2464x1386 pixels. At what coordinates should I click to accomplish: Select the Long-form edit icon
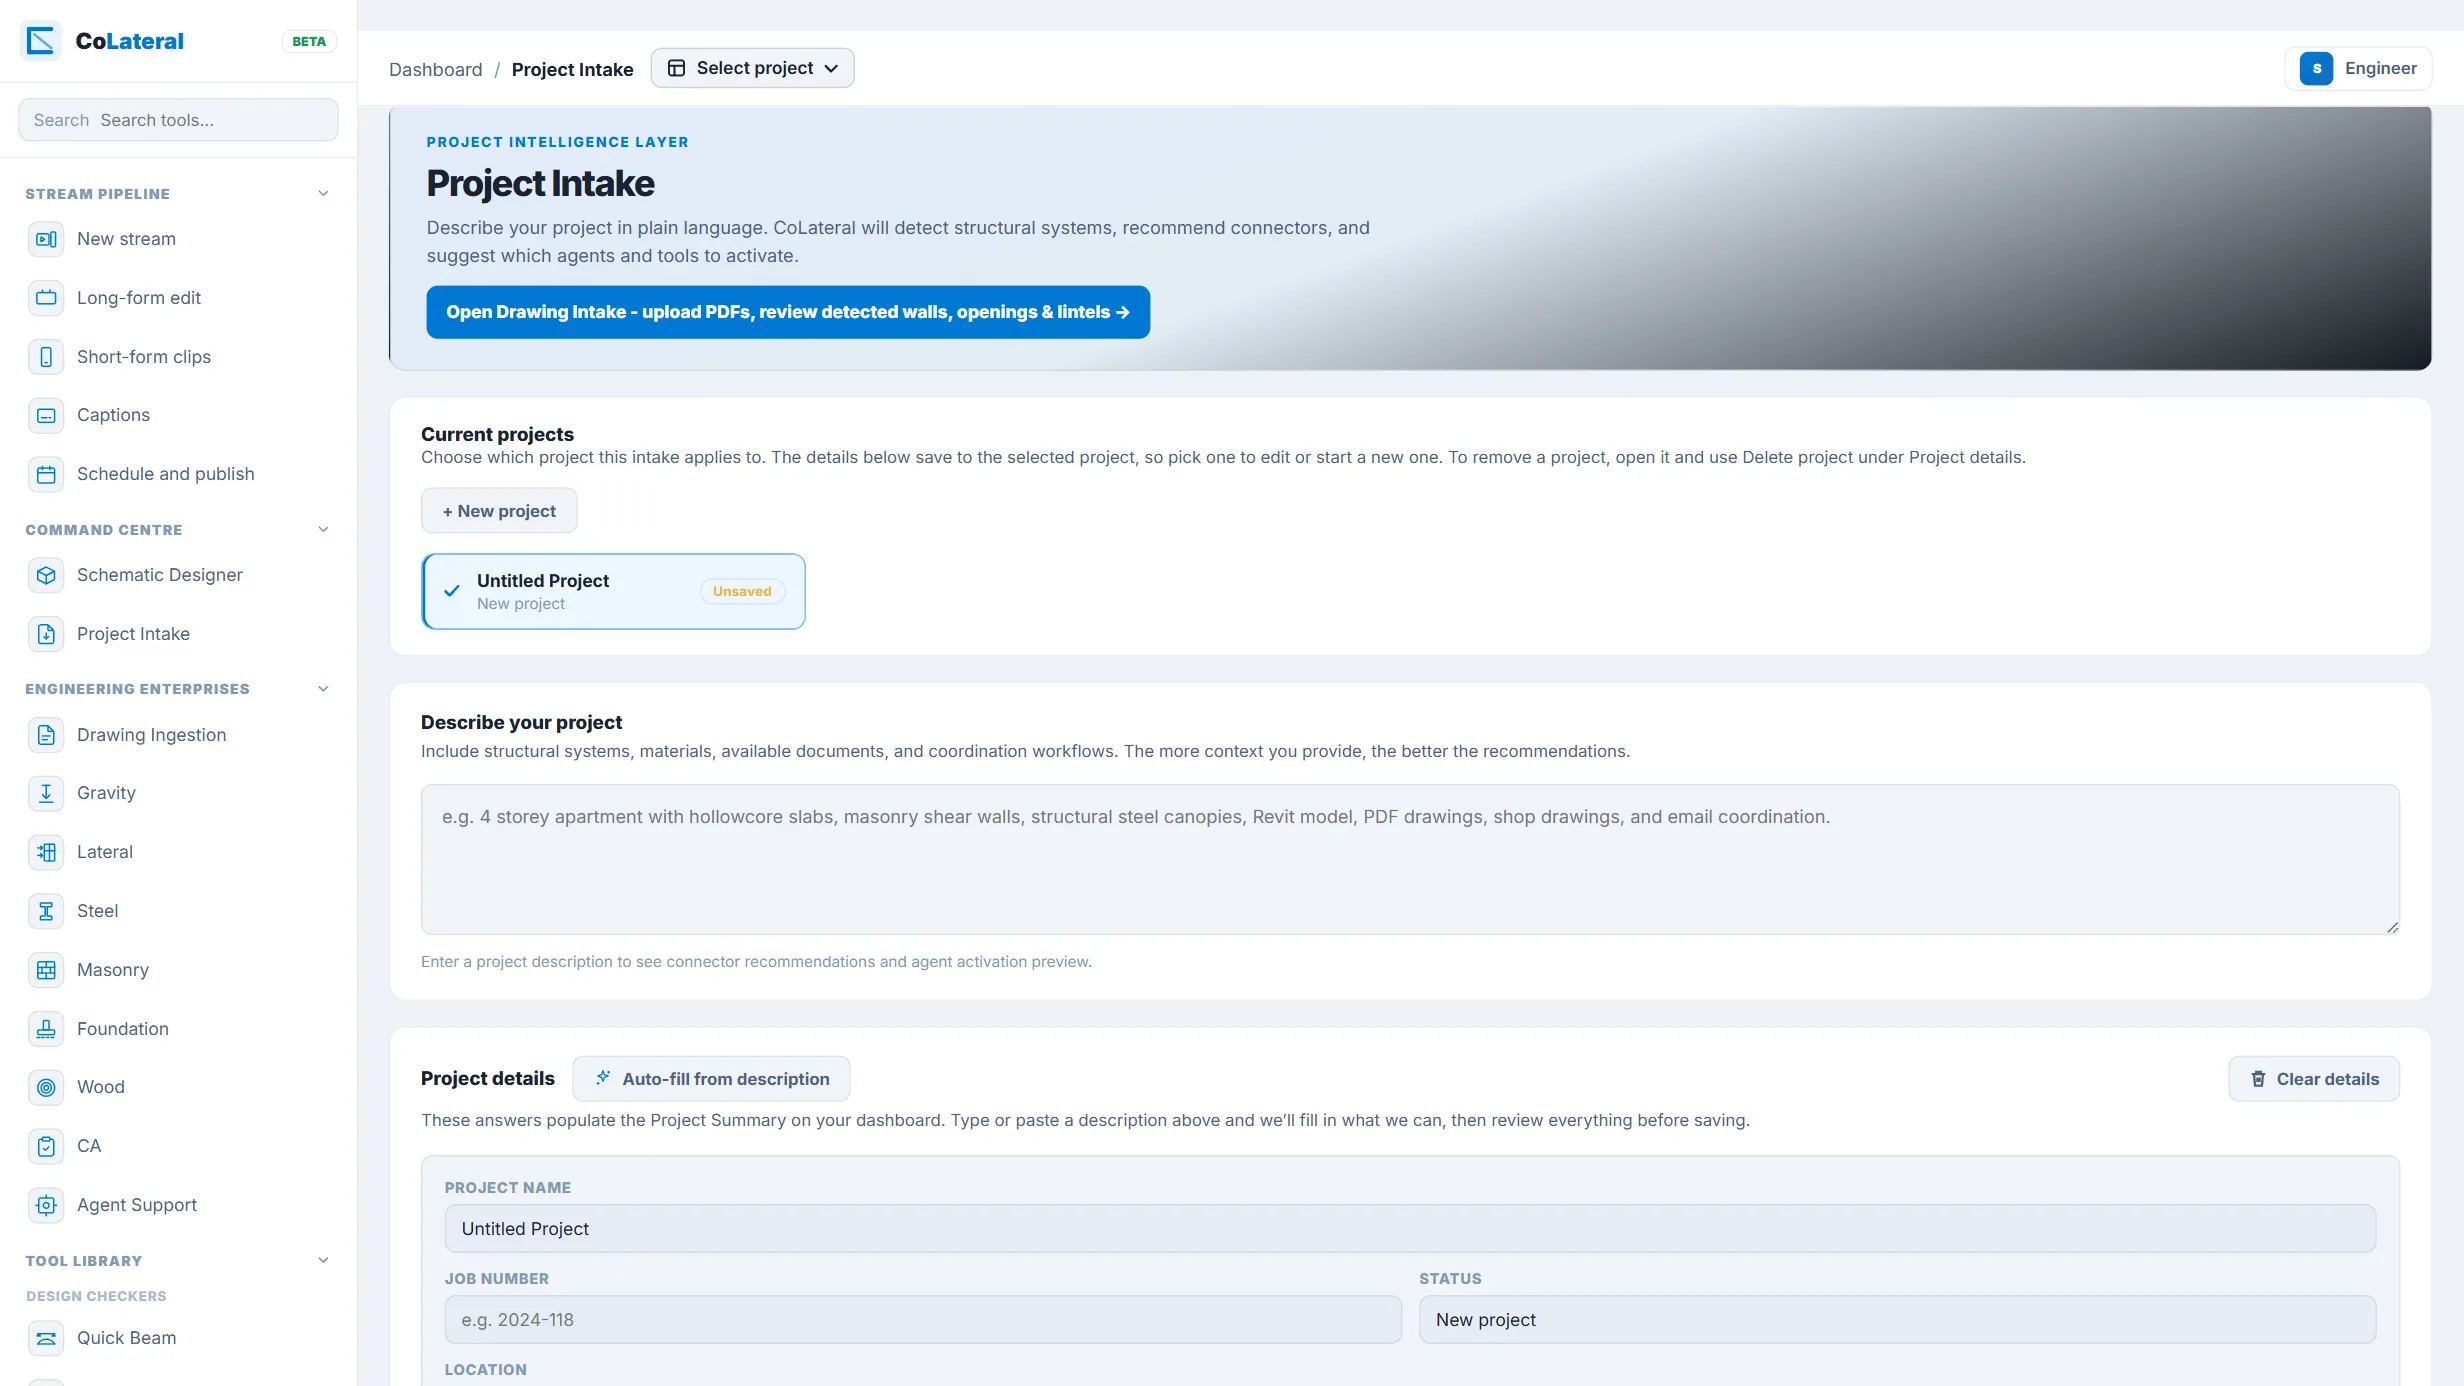(x=46, y=298)
